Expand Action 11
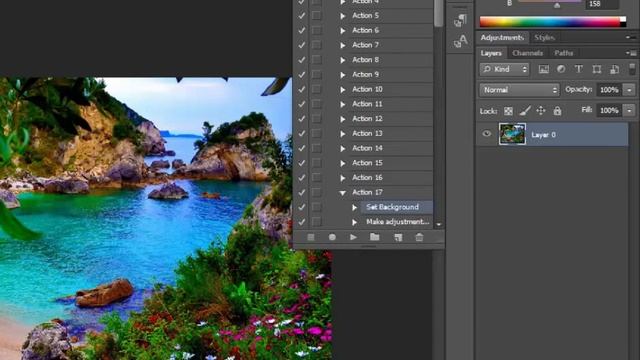The height and width of the screenshot is (360, 640). (x=343, y=104)
